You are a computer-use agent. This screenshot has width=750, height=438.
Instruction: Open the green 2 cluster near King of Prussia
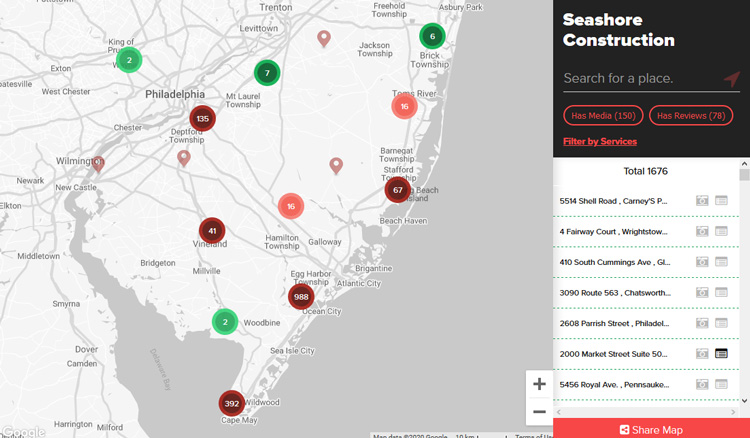coord(129,60)
